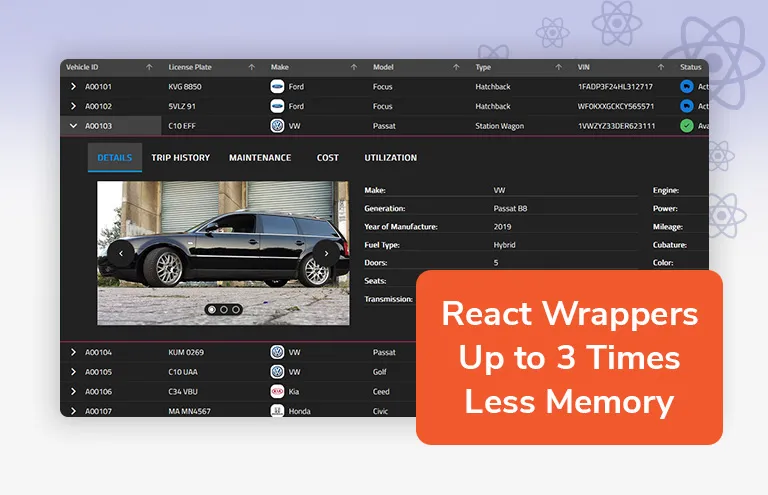
Task: Select first carousel dot indicator
Action: tap(212, 309)
